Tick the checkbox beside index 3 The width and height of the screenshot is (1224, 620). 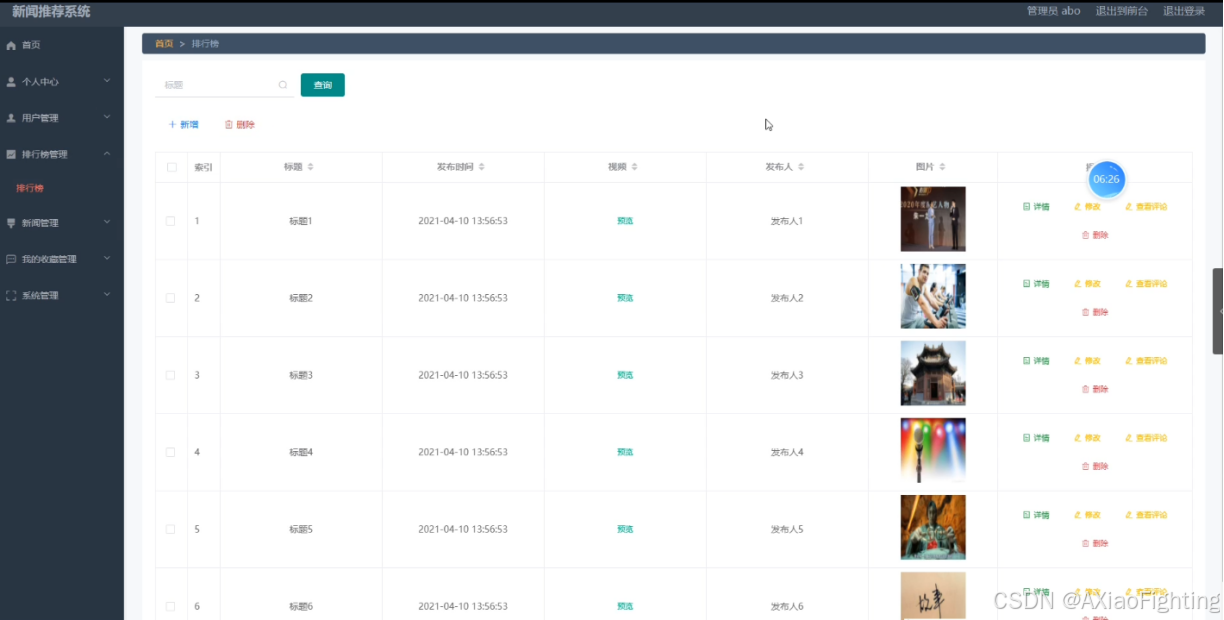(x=170, y=375)
